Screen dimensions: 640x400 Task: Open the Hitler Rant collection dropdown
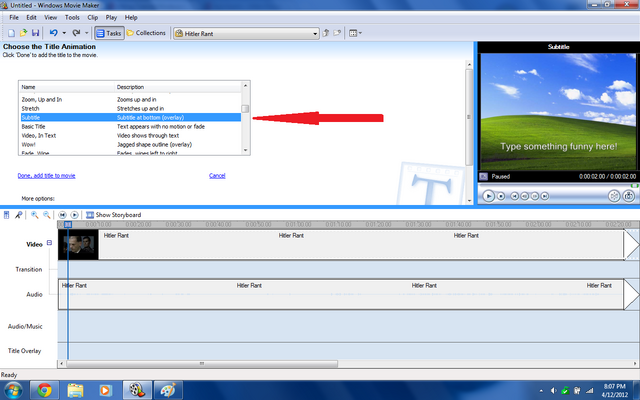point(246,33)
